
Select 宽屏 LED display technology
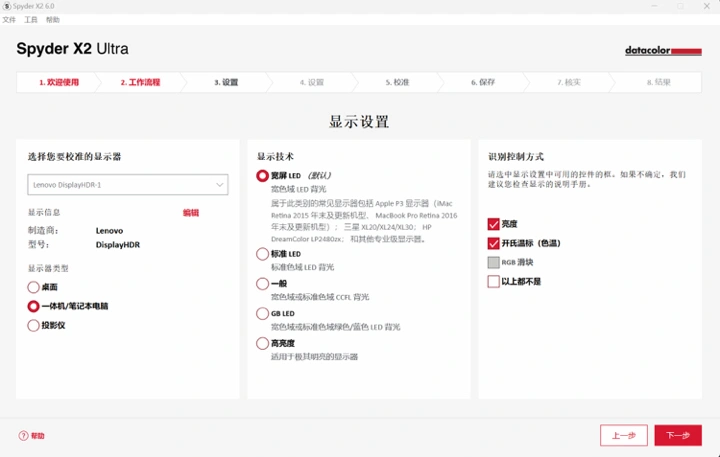262,175
